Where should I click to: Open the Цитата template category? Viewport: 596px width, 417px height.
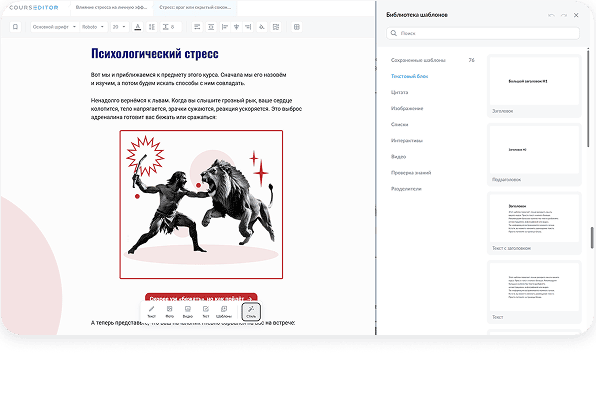pyautogui.click(x=399, y=92)
